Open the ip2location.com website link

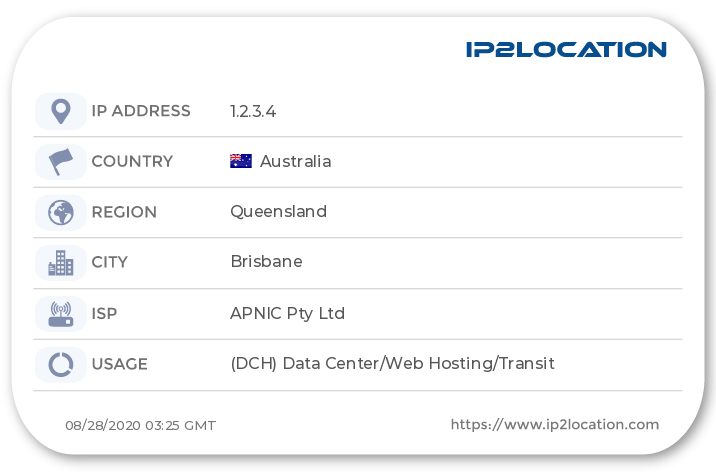[x=555, y=424]
